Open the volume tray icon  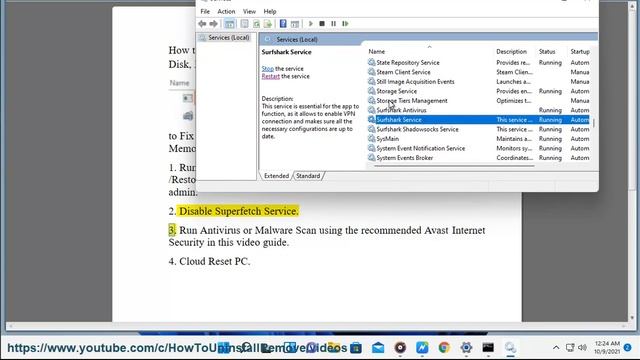click(582, 348)
